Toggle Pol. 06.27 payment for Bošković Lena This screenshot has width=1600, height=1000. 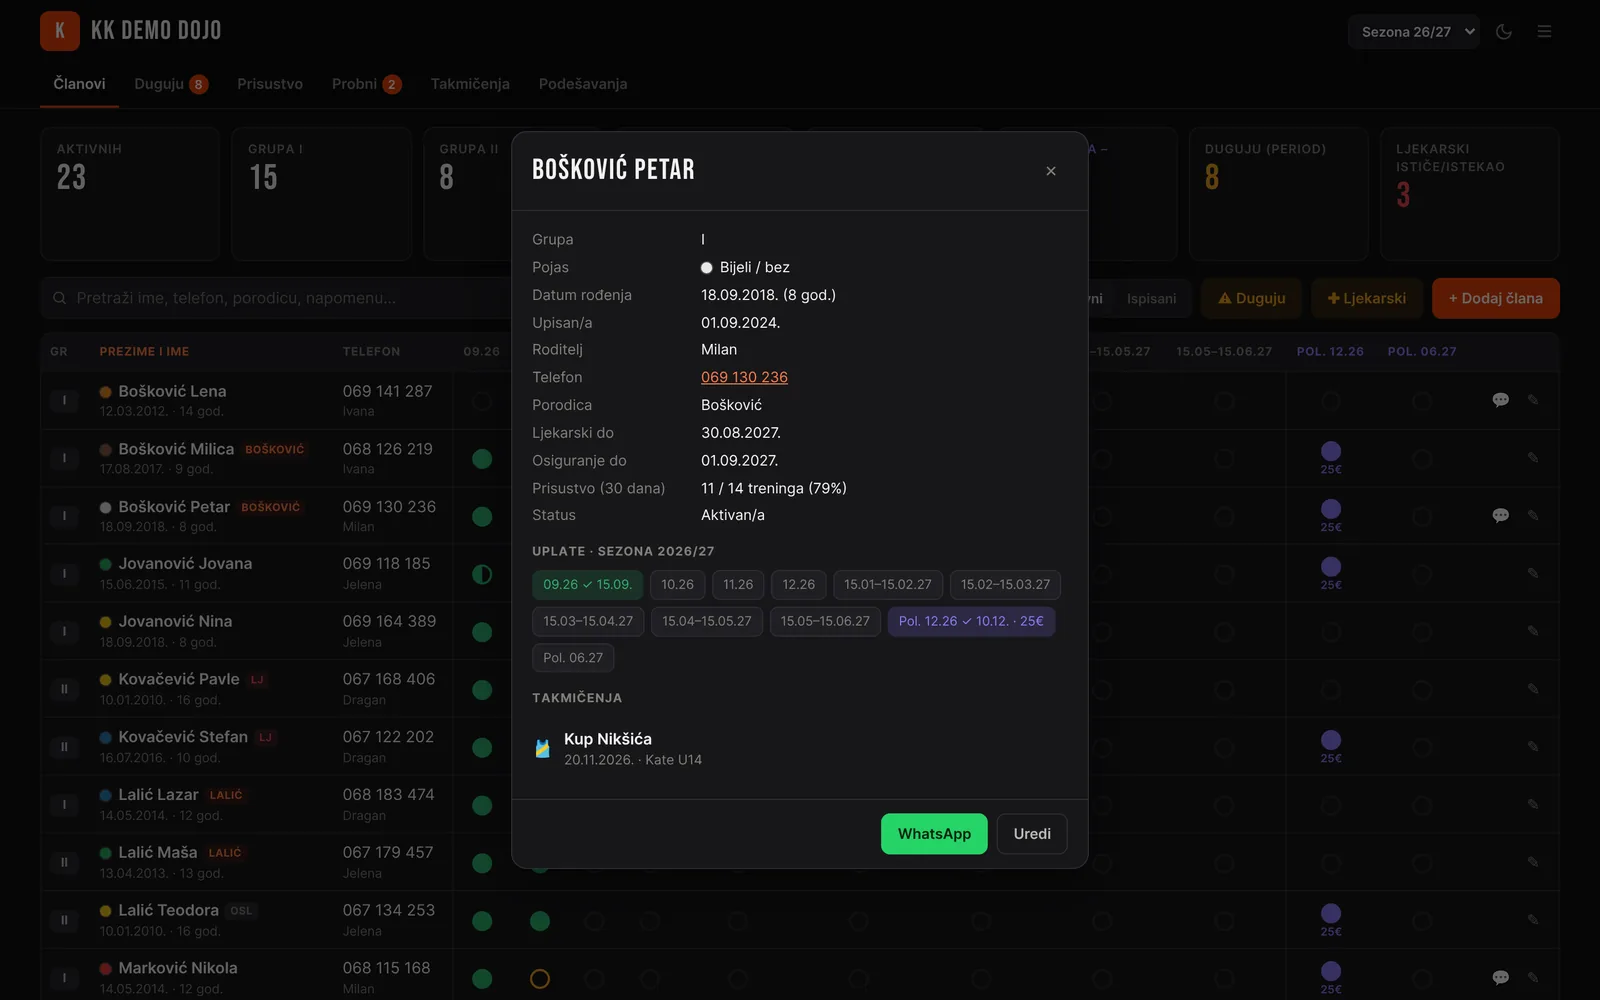(1422, 401)
